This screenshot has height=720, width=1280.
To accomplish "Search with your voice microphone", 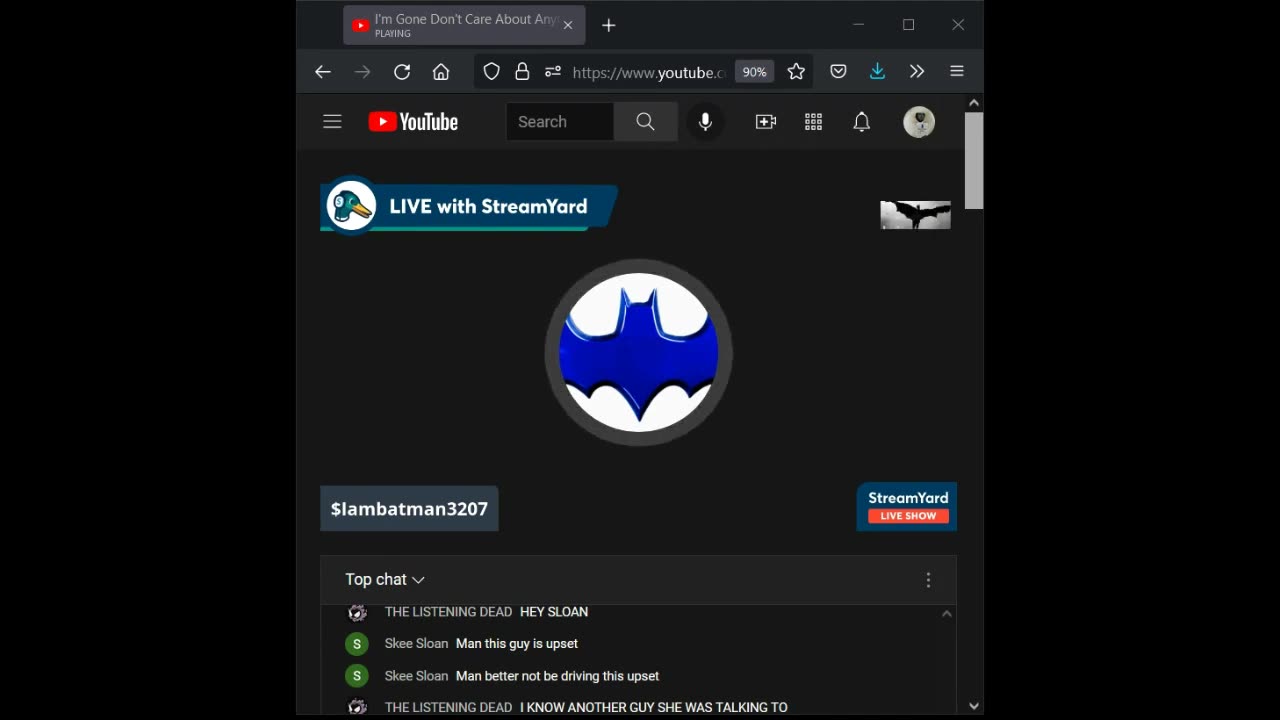I will pos(705,122).
